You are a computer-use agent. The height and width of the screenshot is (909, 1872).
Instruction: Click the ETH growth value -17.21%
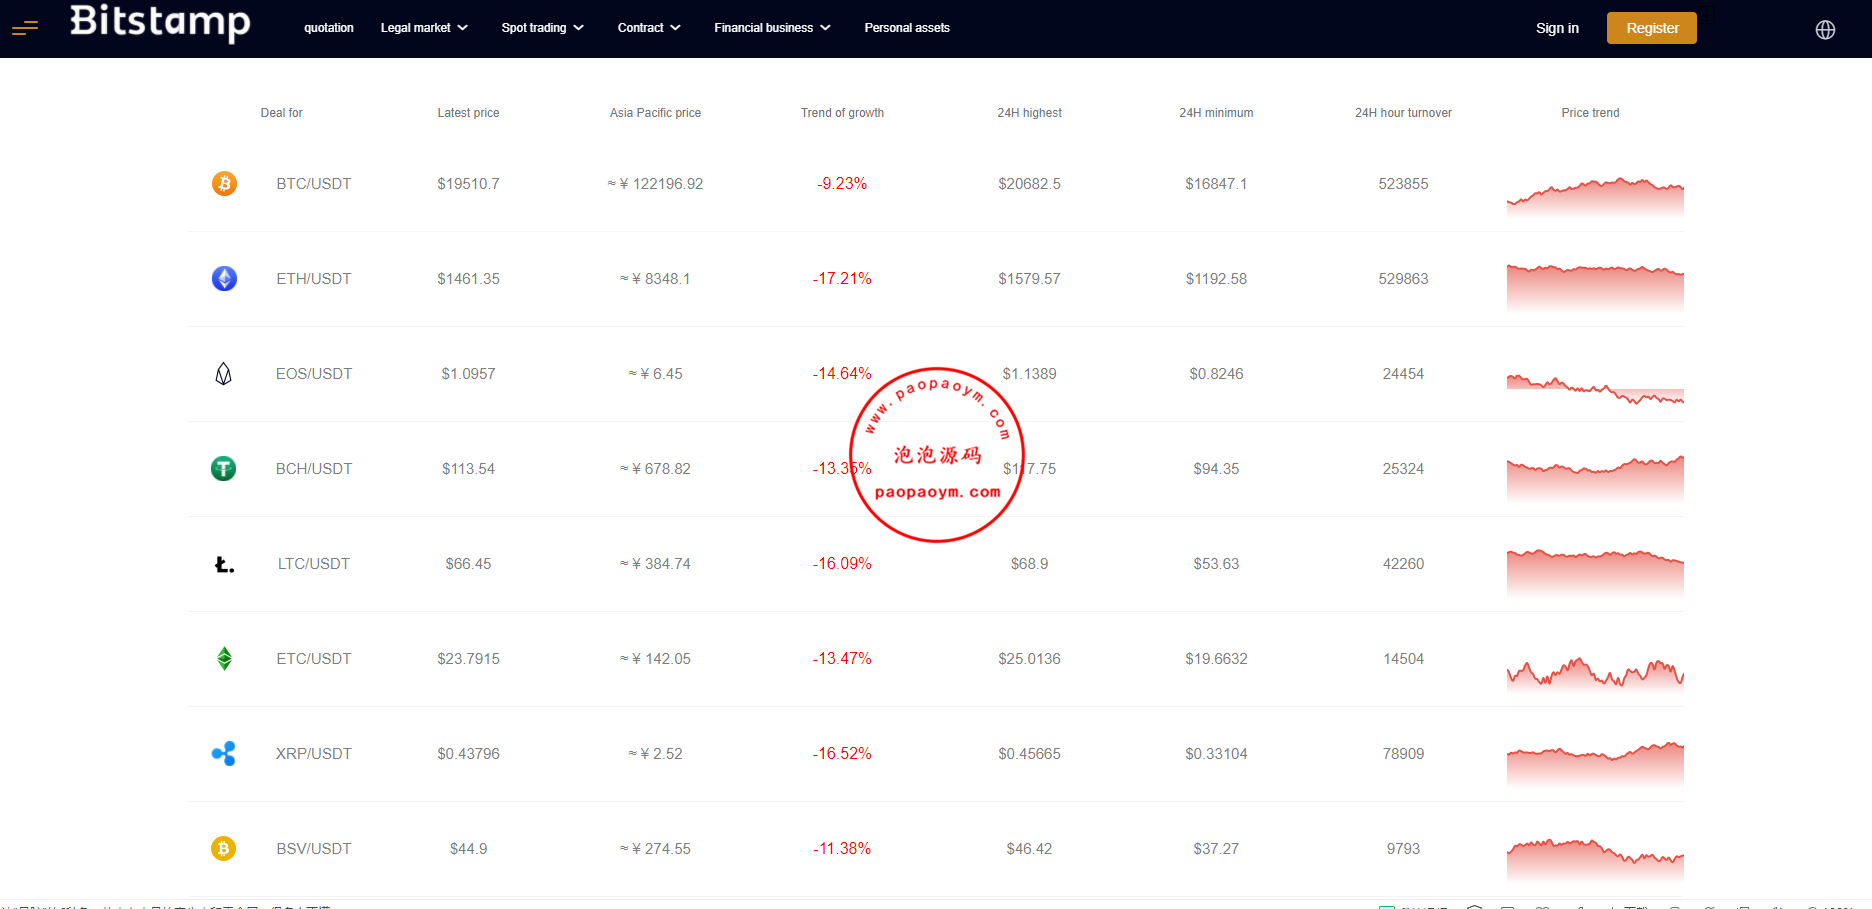[842, 279]
